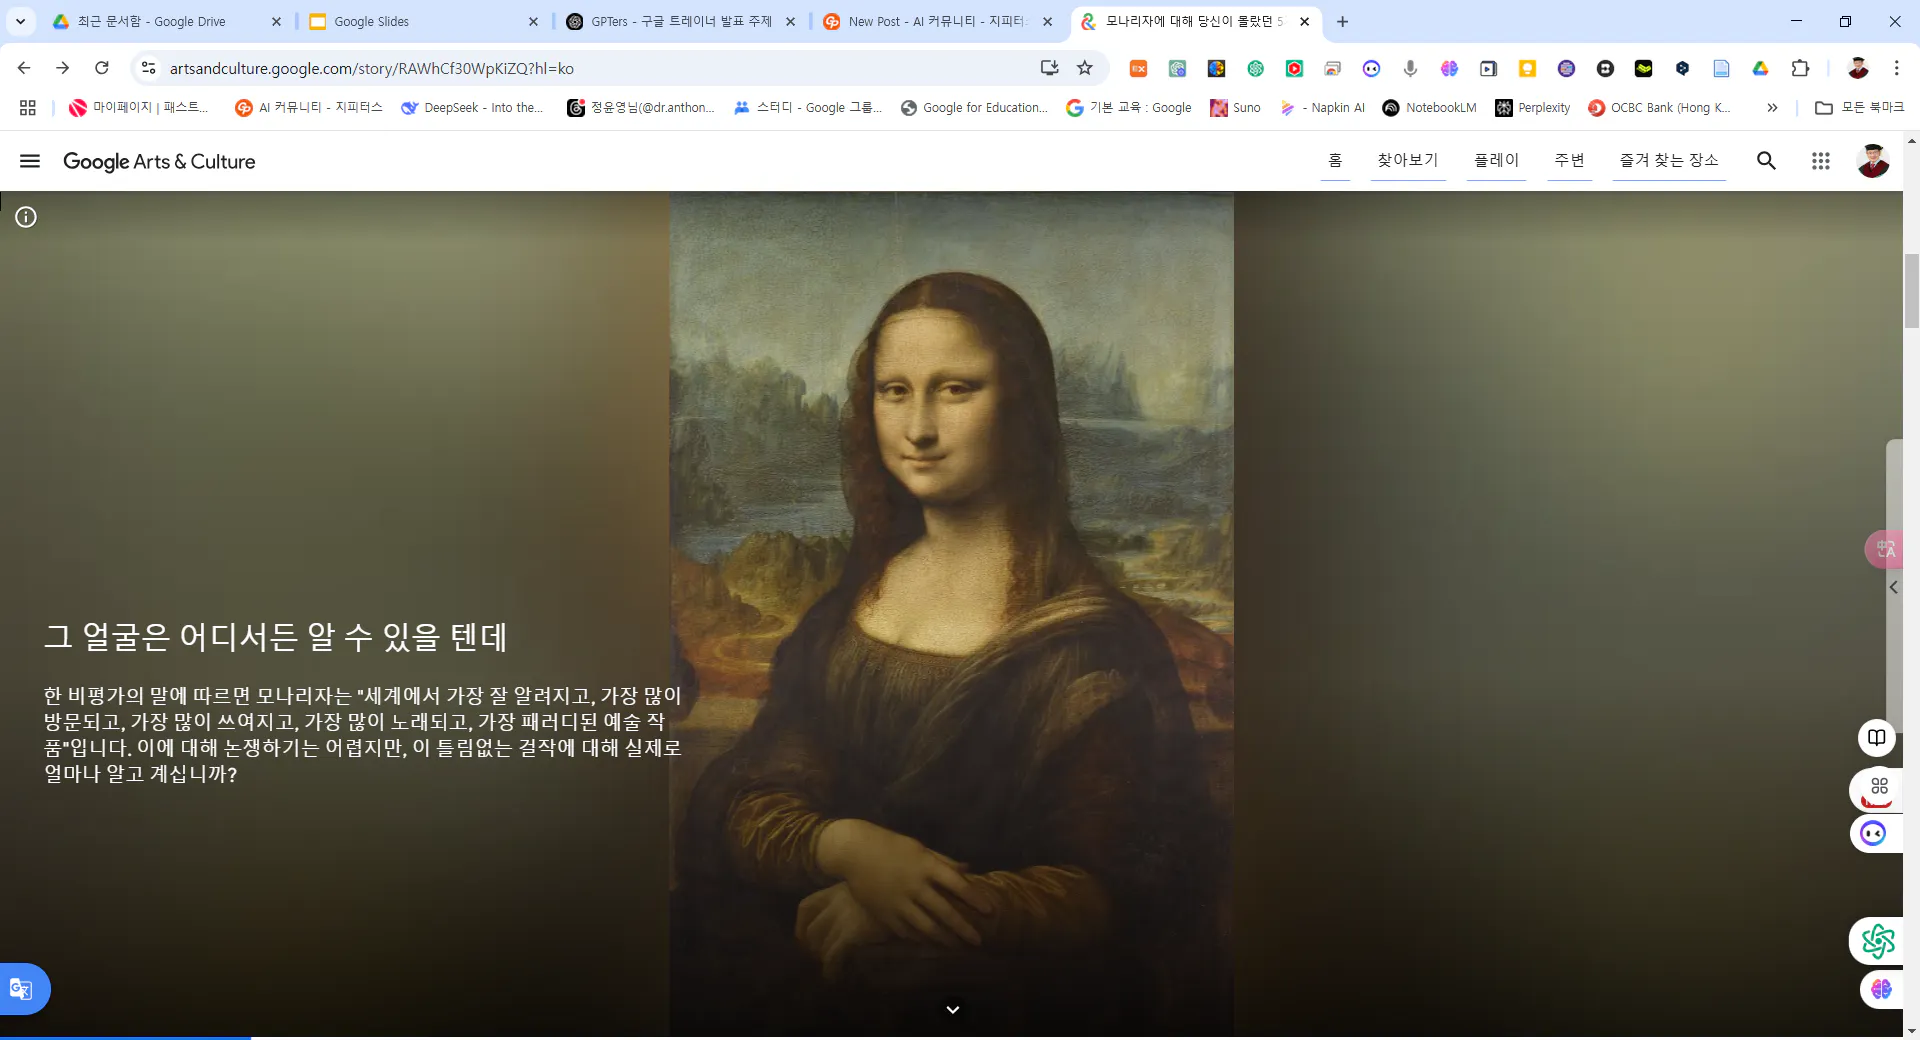Viewport: 1920px width, 1040px height.
Task: Open the Chrome extensions puzzle icon
Action: [1800, 68]
